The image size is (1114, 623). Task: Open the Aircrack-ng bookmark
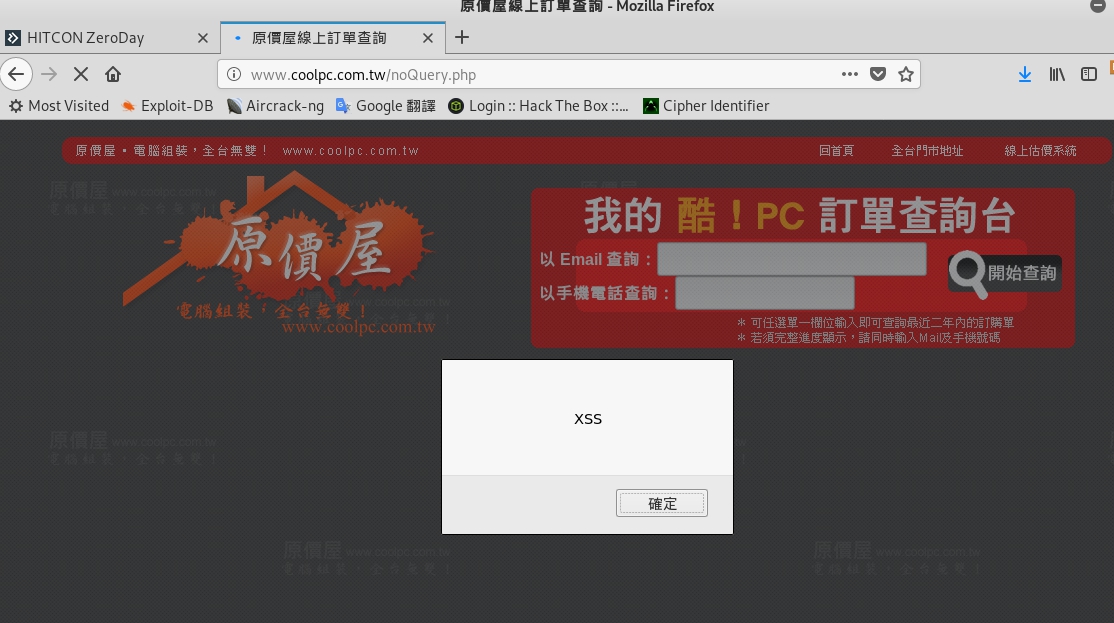click(275, 106)
